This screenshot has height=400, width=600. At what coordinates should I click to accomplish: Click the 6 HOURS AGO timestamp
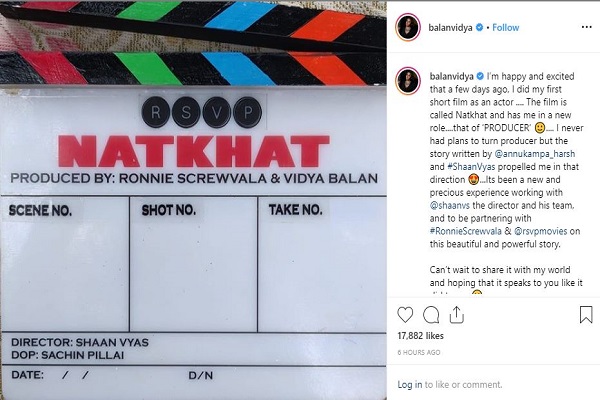pos(419,352)
